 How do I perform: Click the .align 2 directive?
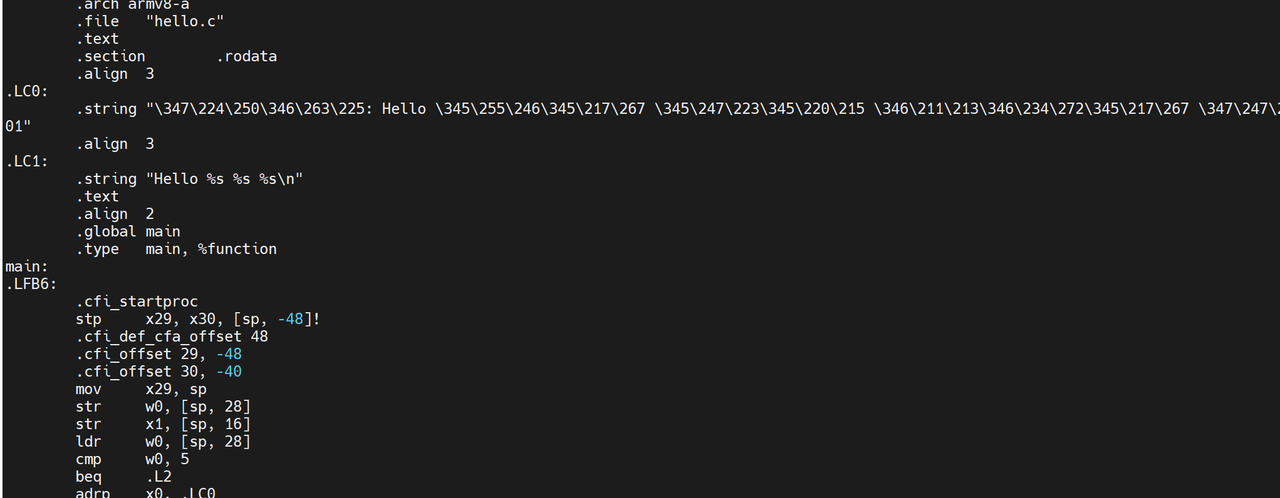[x=115, y=214]
